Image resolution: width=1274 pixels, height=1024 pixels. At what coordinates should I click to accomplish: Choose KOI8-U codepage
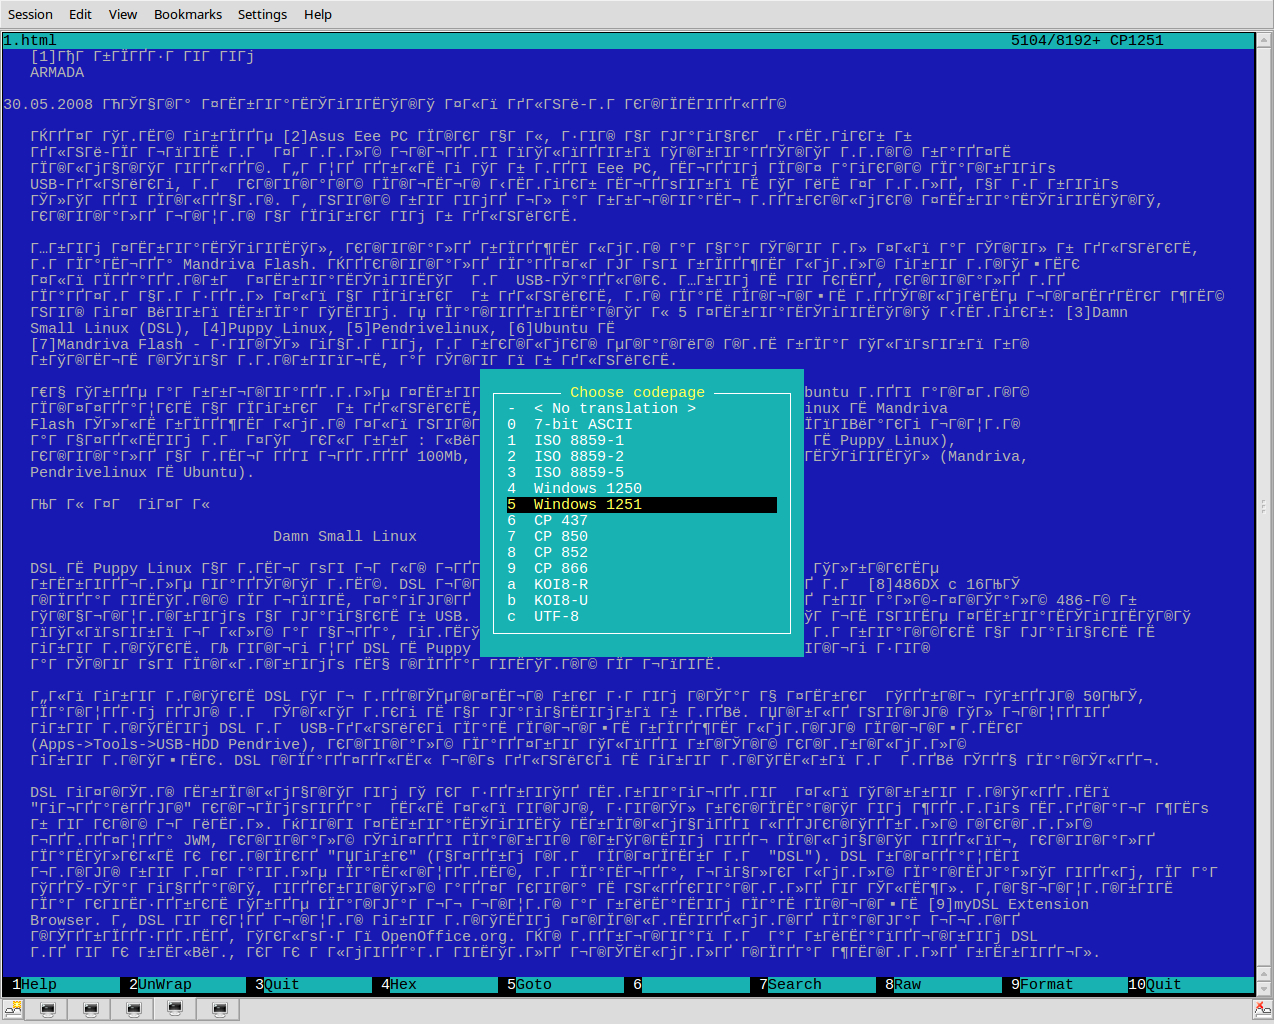pos(641,600)
